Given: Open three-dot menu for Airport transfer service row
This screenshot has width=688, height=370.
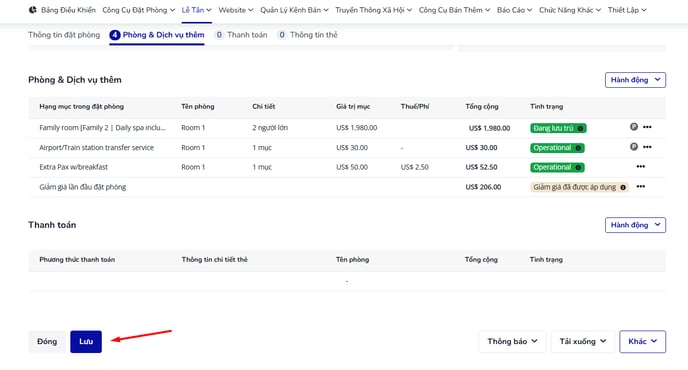Looking at the screenshot, I should [x=647, y=147].
